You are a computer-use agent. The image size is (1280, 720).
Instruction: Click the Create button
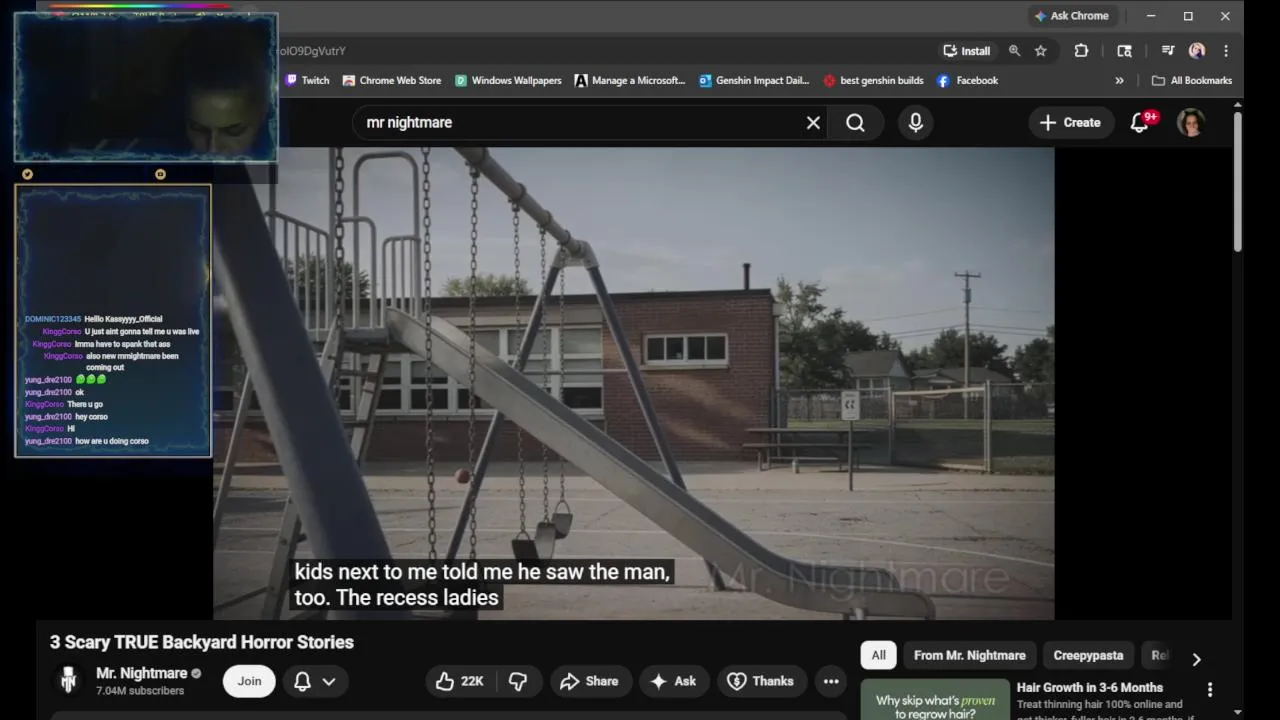1071,122
